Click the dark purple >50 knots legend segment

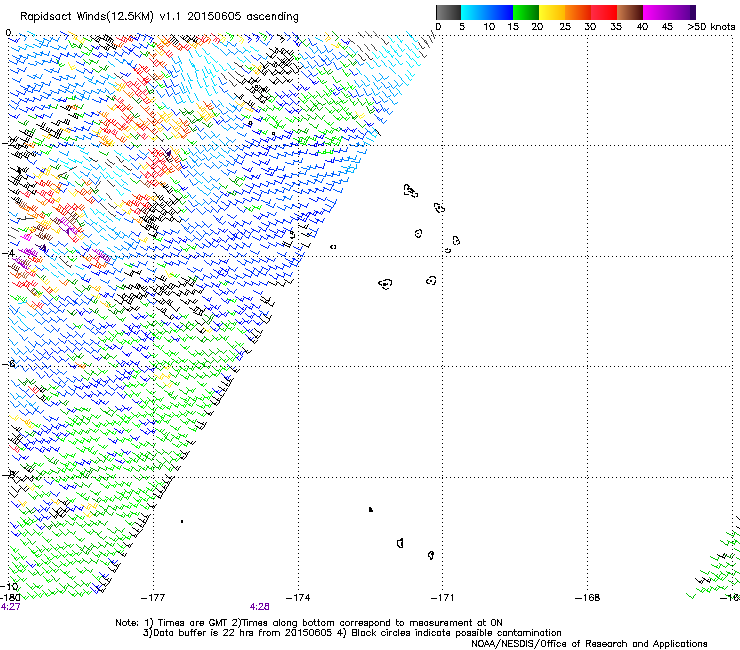(693, 12)
